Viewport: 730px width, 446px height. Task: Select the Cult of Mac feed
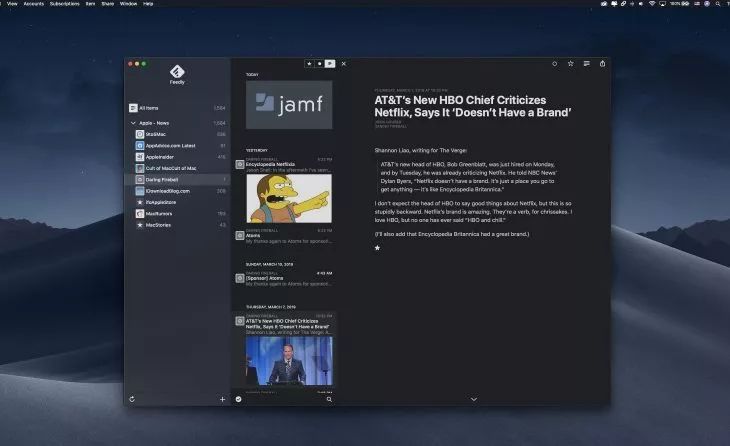tap(177, 168)
